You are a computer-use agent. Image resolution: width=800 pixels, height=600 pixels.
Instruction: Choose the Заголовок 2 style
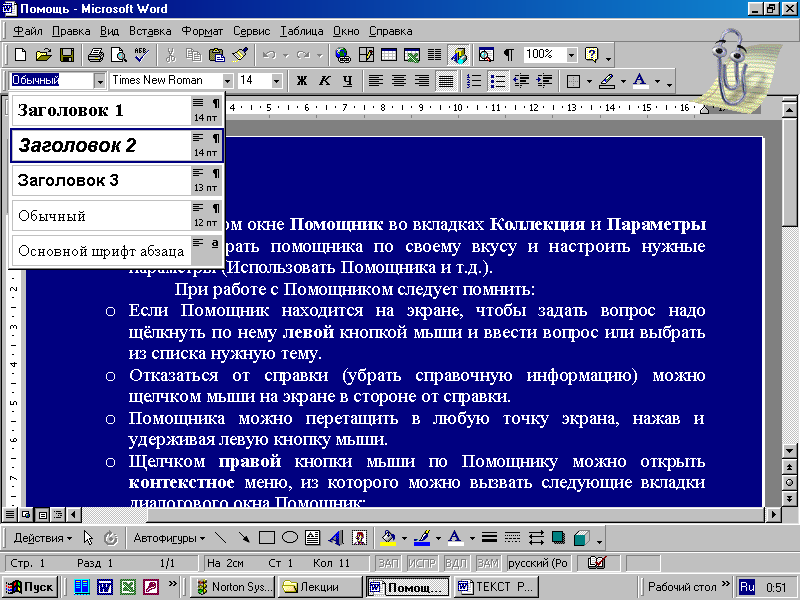[x=117, y=145]
